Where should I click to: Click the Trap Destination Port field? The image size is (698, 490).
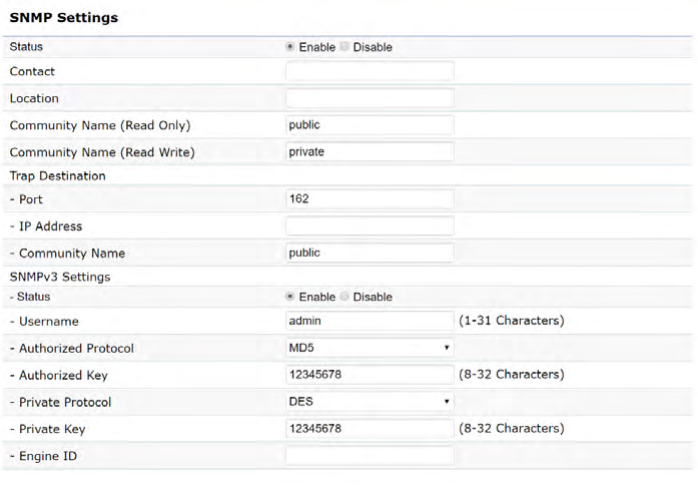coord(369,199)
